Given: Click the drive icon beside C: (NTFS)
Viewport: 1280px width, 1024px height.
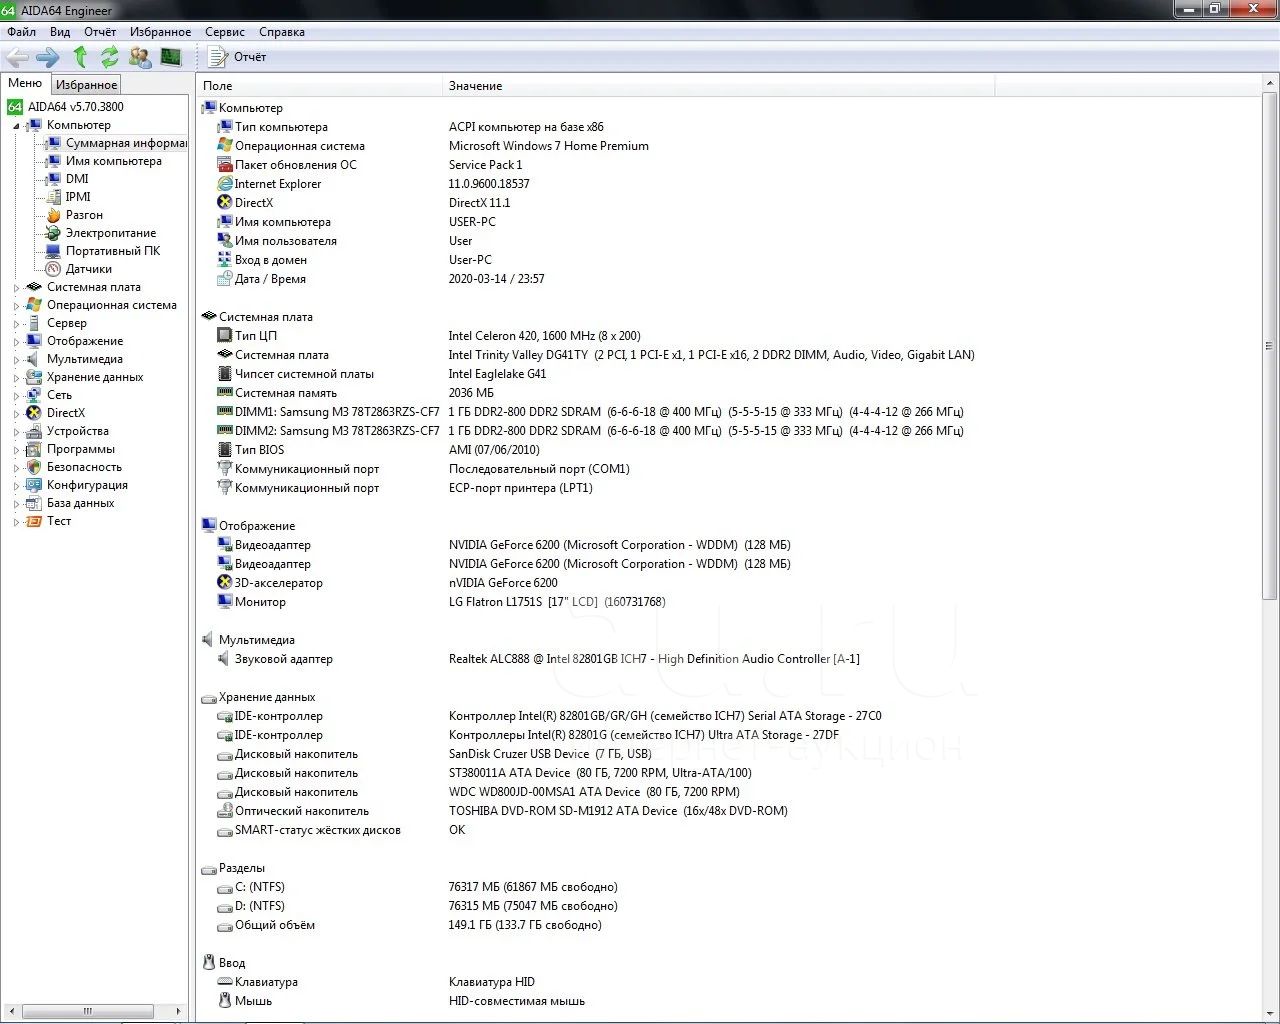Looking at the screenshot, I should [x=225, y=887].
